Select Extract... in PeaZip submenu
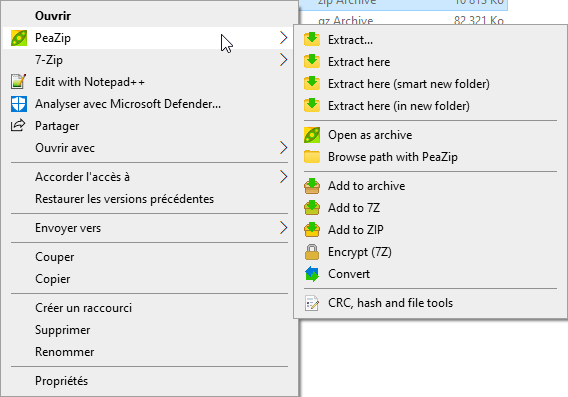The width and height of the screenshot is (568, 397). [430, 40]
